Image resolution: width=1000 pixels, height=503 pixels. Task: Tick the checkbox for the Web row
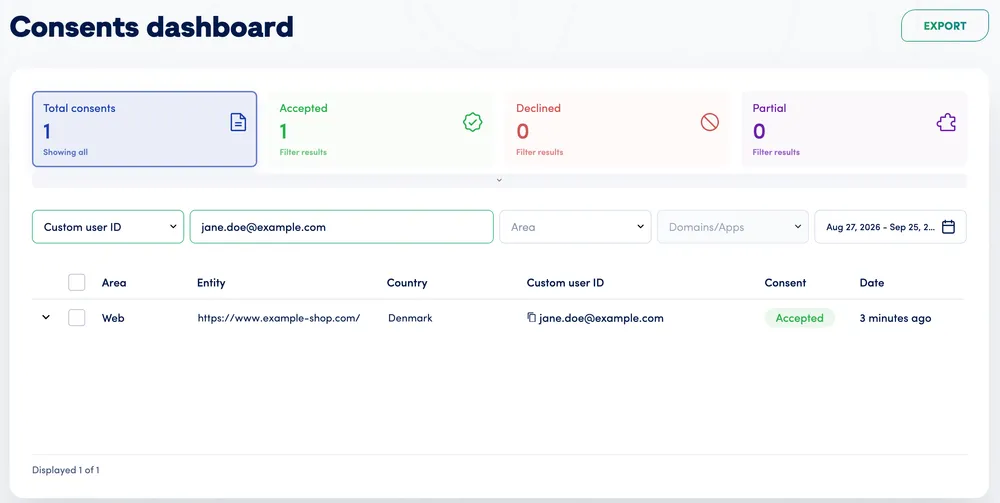77,317
